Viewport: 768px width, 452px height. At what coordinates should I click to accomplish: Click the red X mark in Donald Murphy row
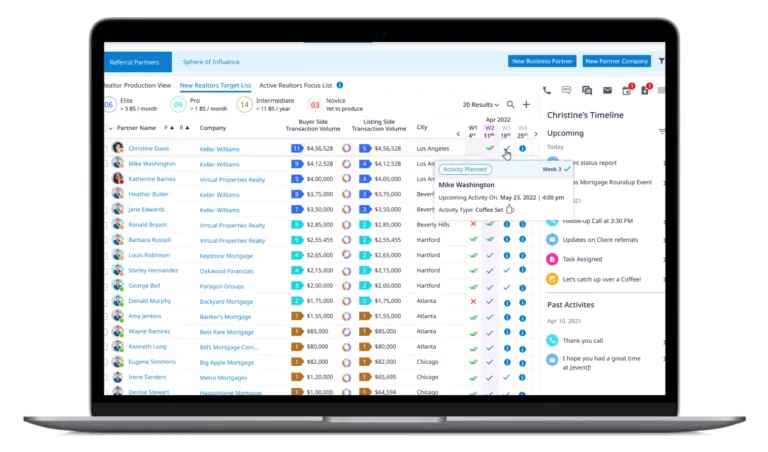[x=473, y=301]
